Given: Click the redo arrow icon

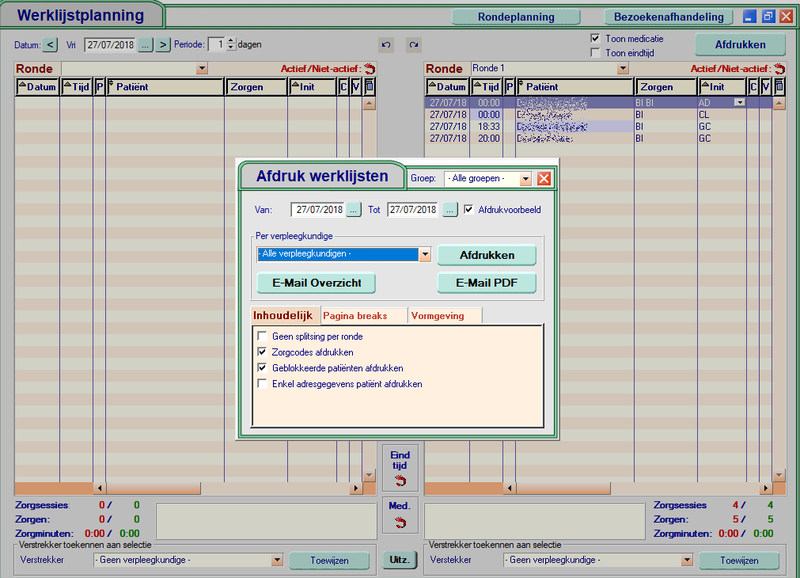Looking at the screenshot, I should tap(413, 45).
